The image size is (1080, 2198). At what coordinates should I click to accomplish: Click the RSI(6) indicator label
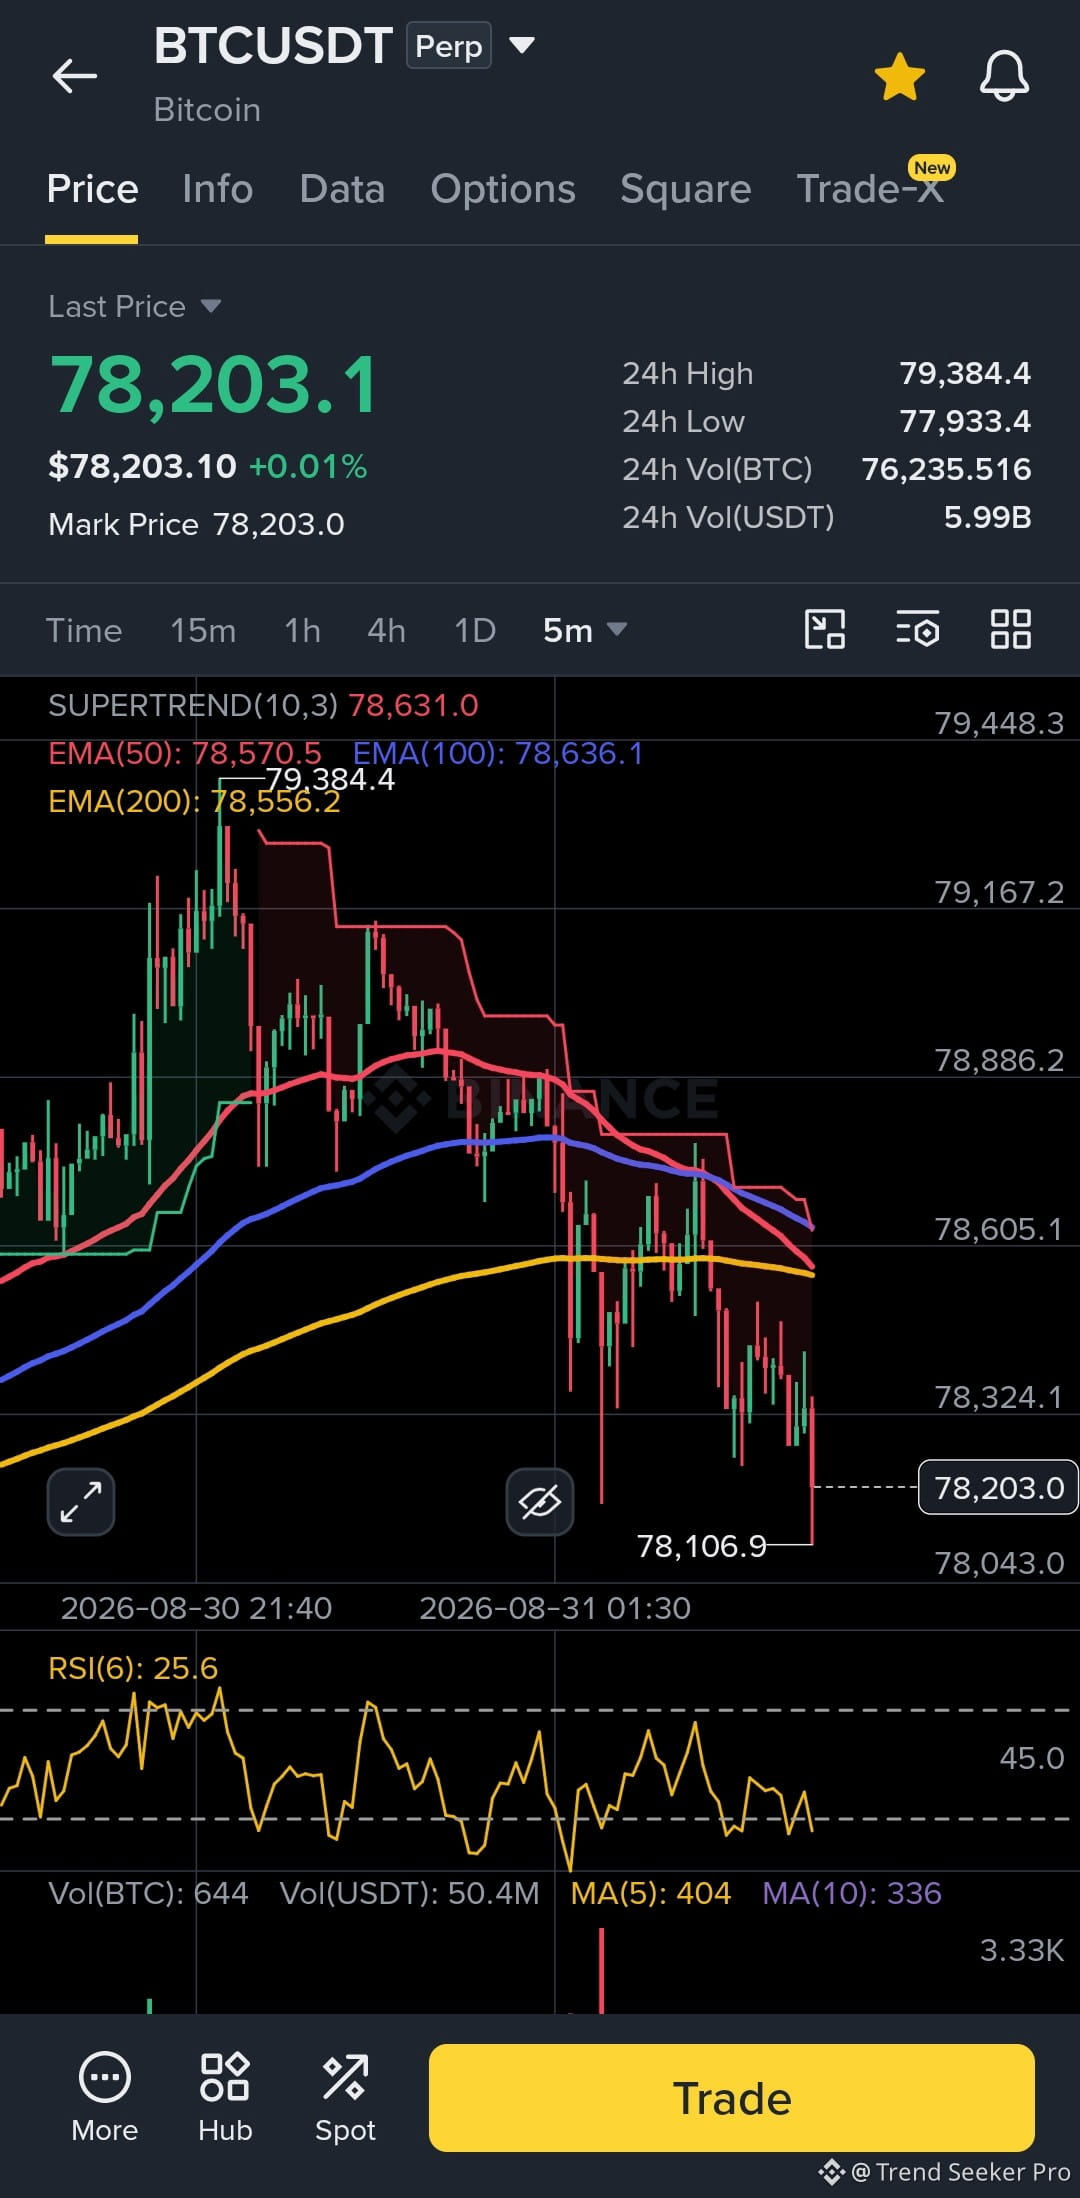tap(133, 1668)
